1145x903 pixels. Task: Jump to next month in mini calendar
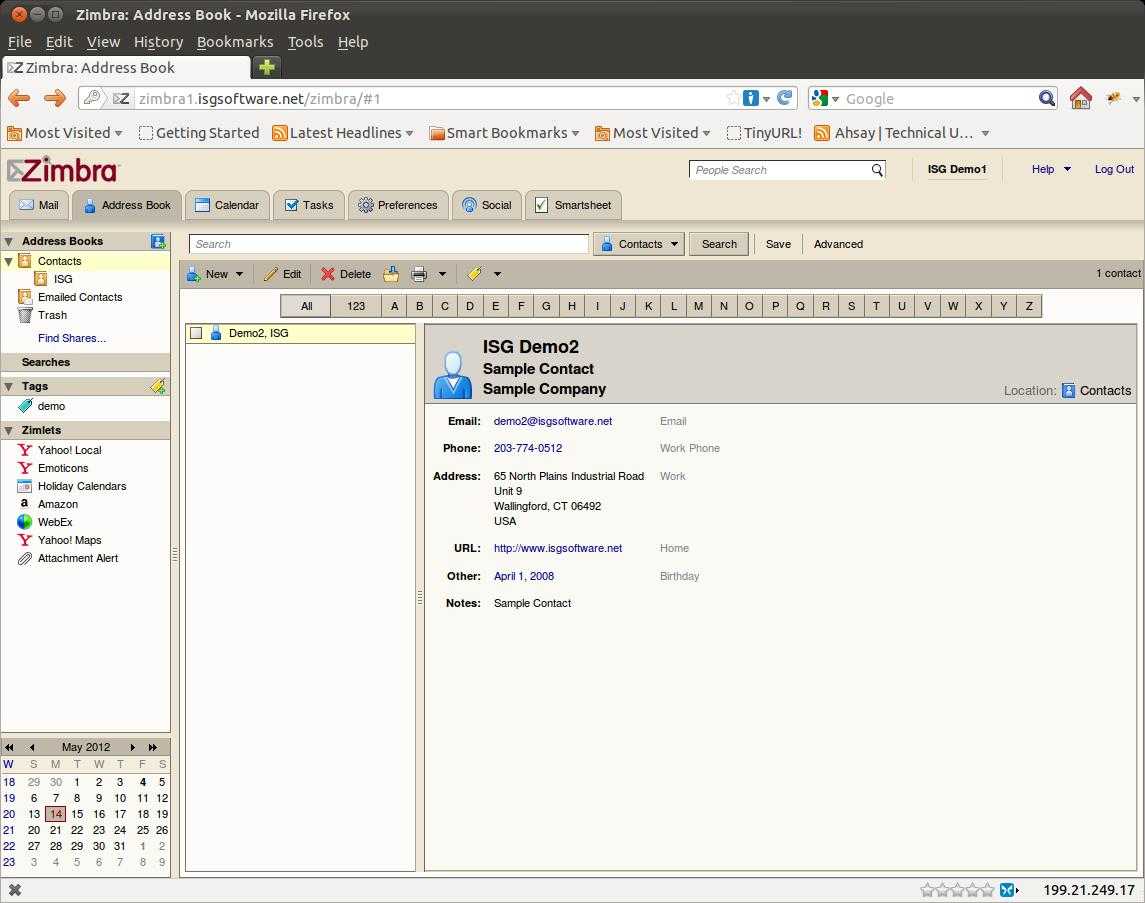[x=132, y=748]
